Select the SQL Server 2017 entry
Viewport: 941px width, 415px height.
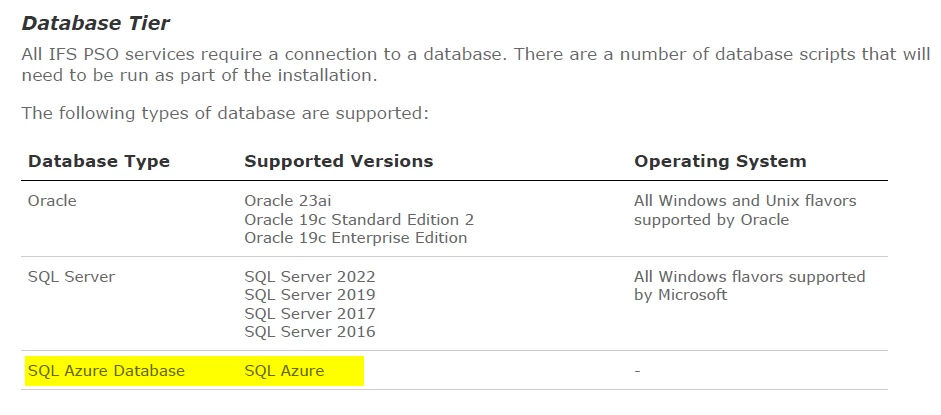coord(310,313)
